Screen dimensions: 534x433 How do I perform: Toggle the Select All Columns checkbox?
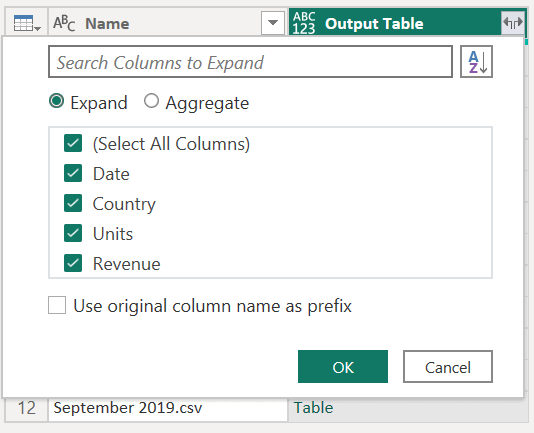point(73,143)
